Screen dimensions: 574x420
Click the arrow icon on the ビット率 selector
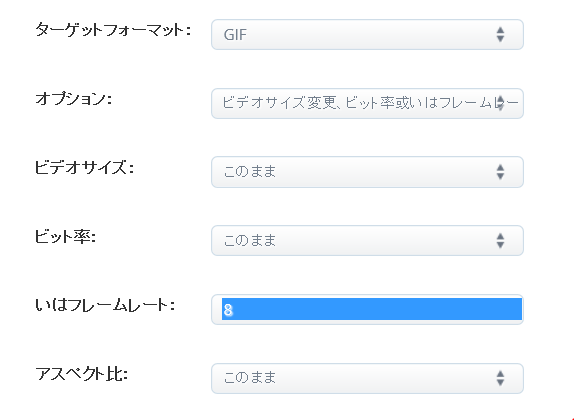tap(500, 241)
